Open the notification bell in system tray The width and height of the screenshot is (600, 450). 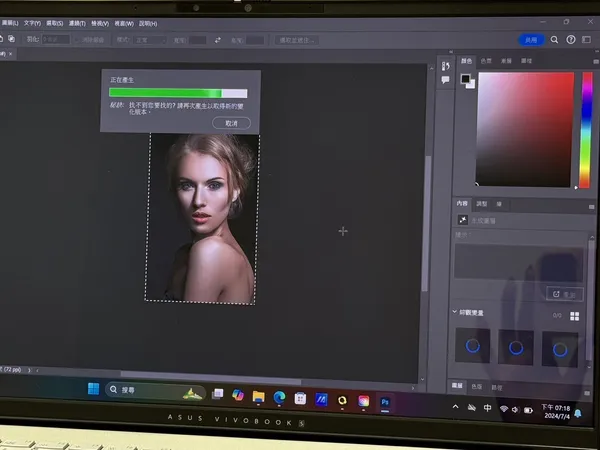click(578, 413)
